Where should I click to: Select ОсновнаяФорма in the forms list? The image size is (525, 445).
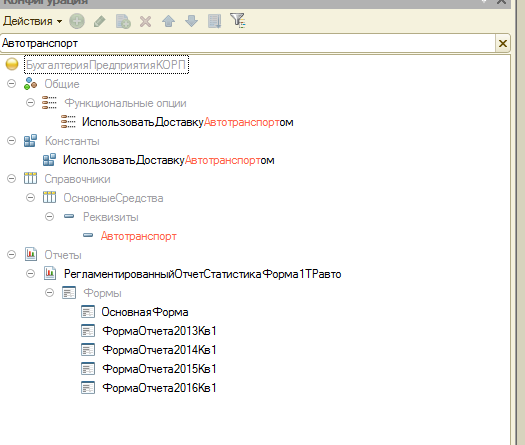[x=145, y=312]
